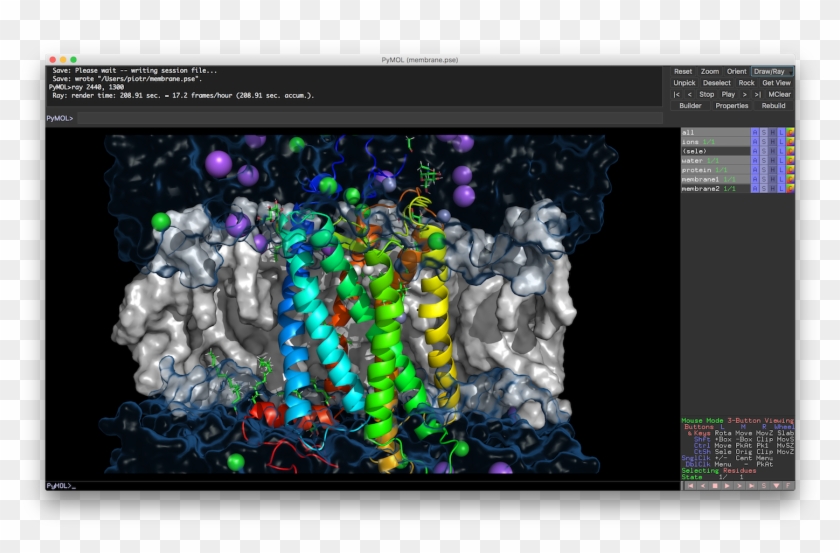This screenshot has height=553, width=840.
Task: Open the Action (A) menu for the (sele) selection
Action: point(755,151)
